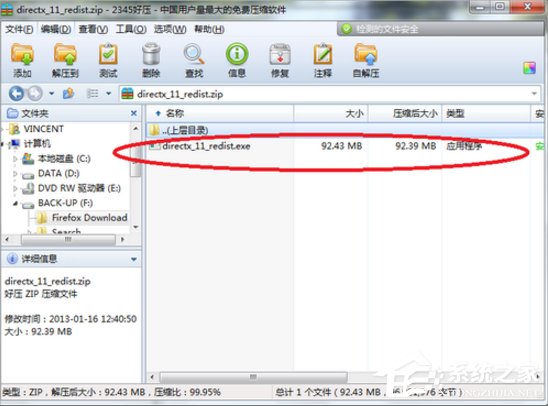Open the 工具(O) menu
Screen dimensions: 548x406
point(131,29)
